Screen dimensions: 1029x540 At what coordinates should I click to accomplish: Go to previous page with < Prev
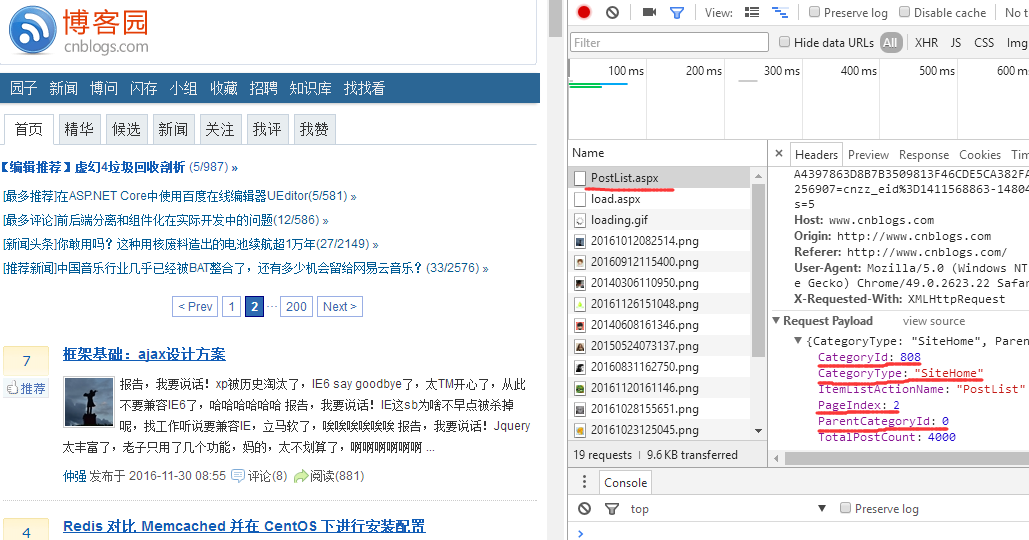click(x=195, y=306)
